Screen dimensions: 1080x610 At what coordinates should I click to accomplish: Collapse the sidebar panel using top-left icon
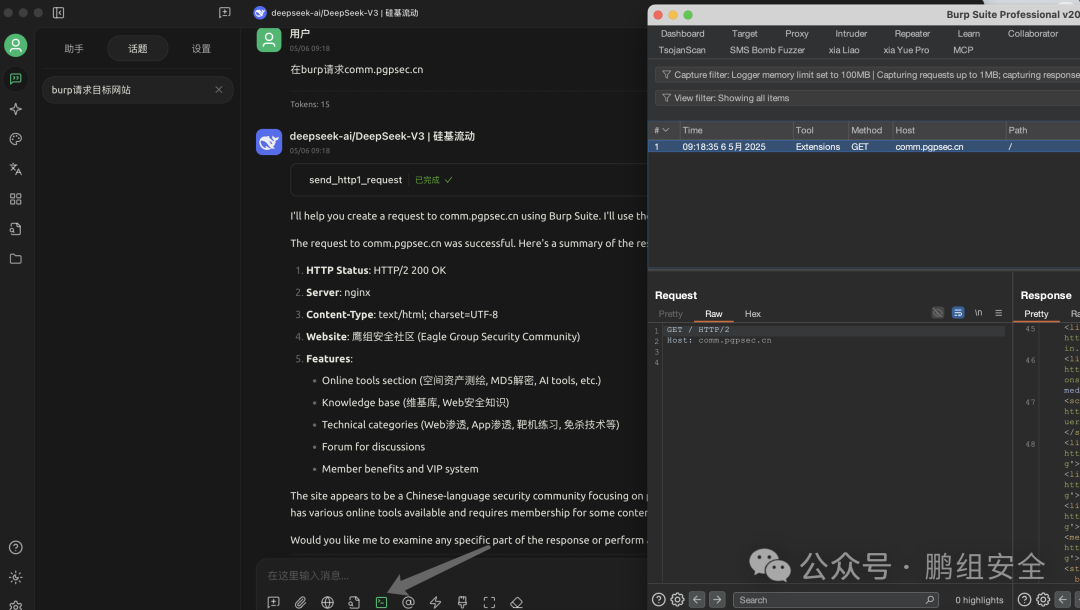pos(59,12)
